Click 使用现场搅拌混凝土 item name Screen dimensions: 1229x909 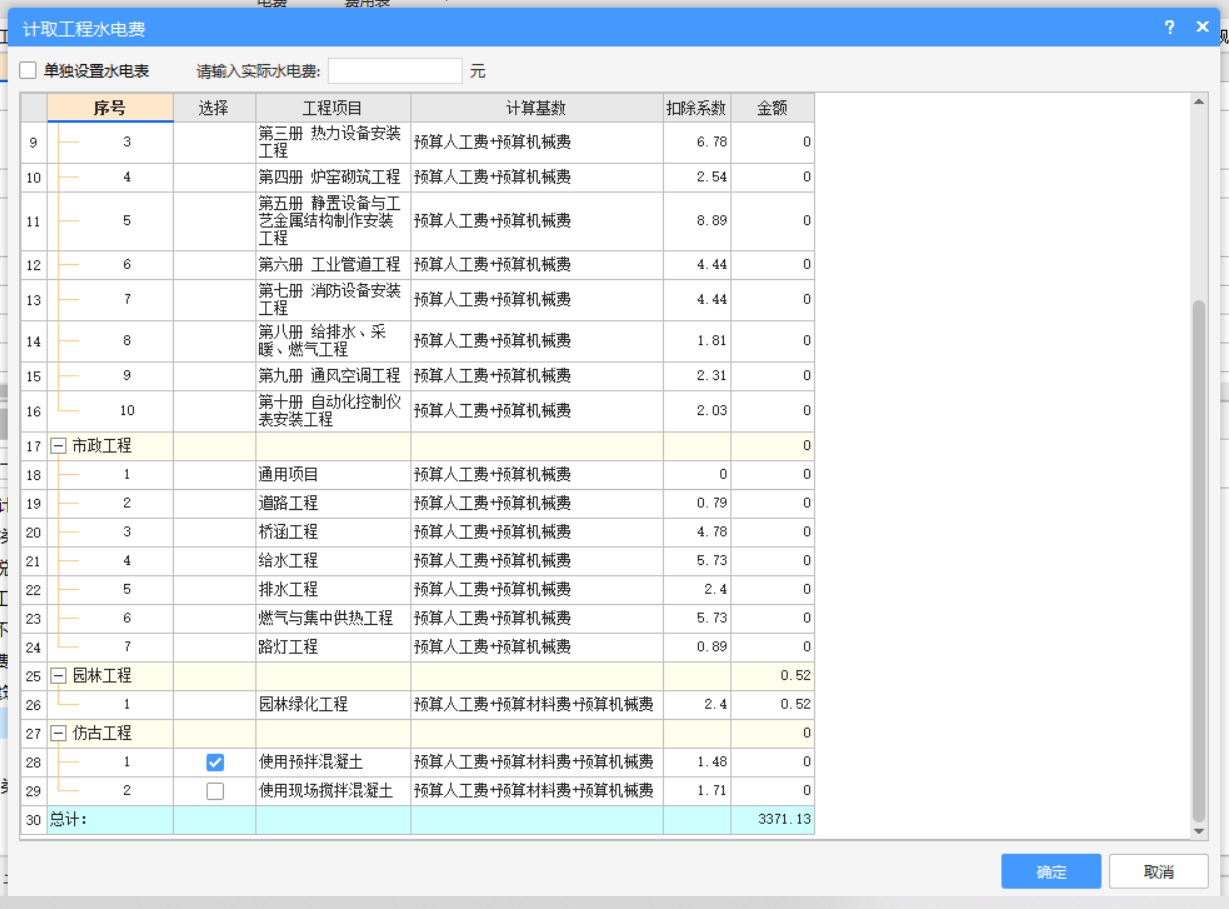[326, 792]
